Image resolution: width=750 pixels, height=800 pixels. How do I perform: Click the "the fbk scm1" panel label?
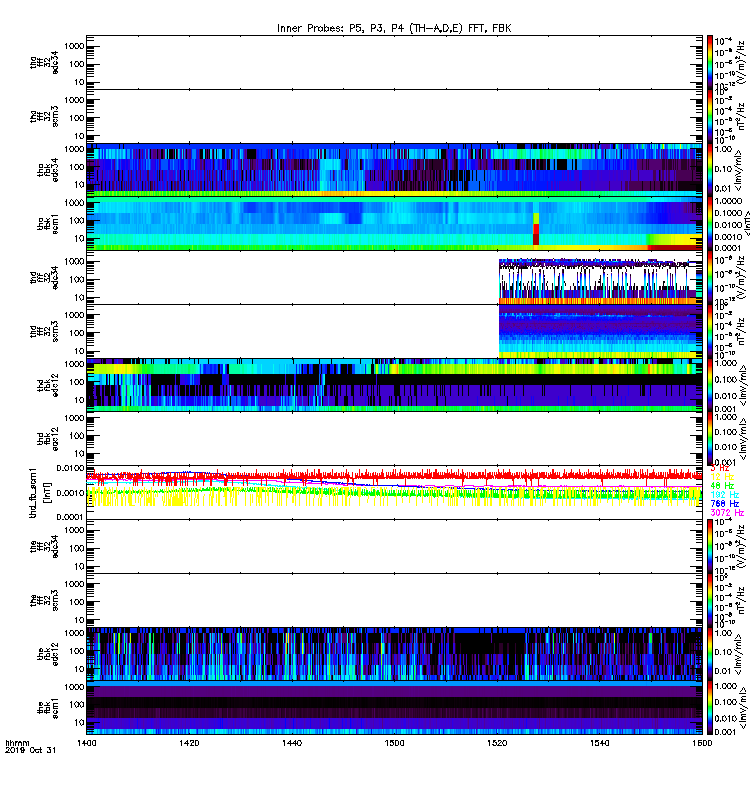[47, 708]
